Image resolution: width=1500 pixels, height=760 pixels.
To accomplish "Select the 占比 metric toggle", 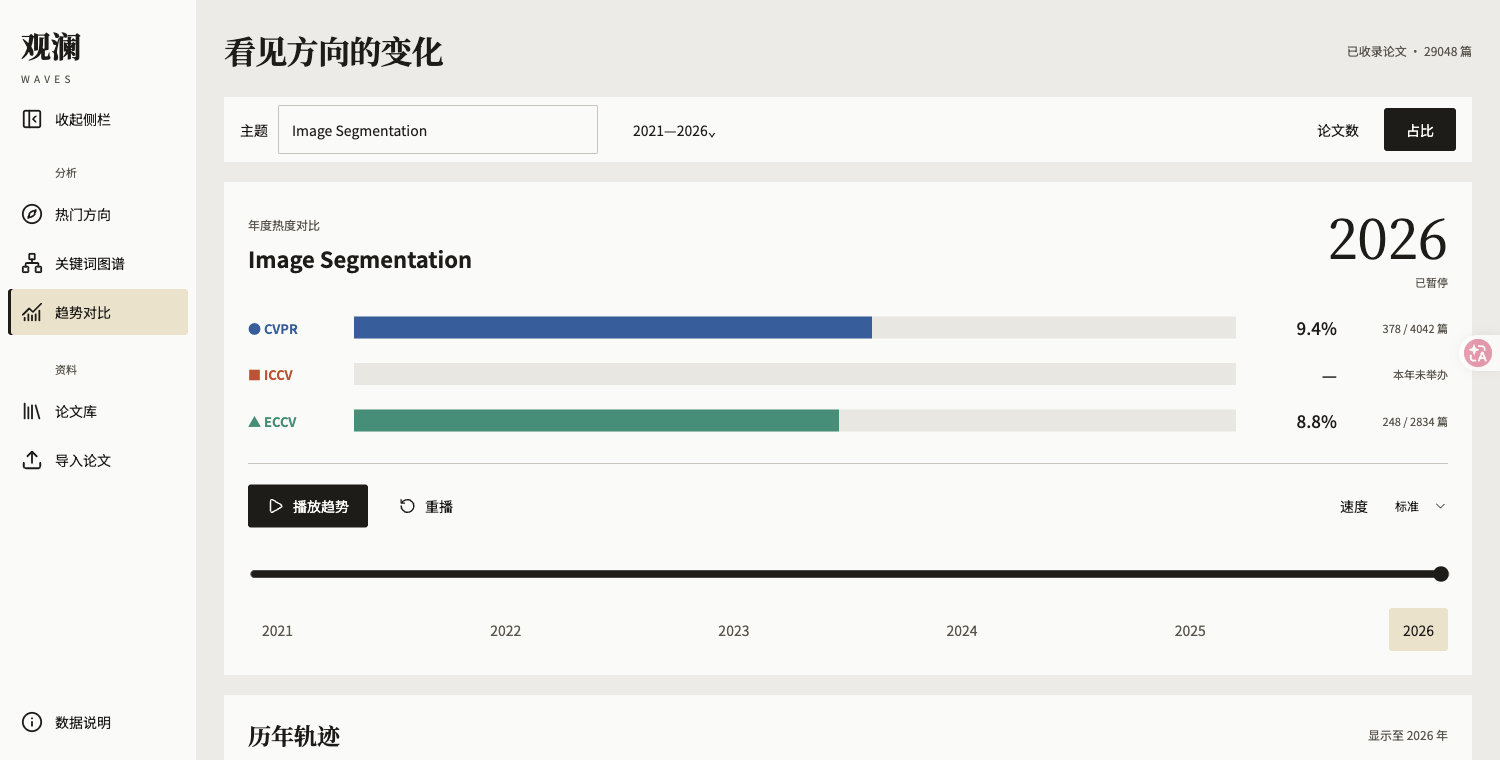I will pos(1420,130).
